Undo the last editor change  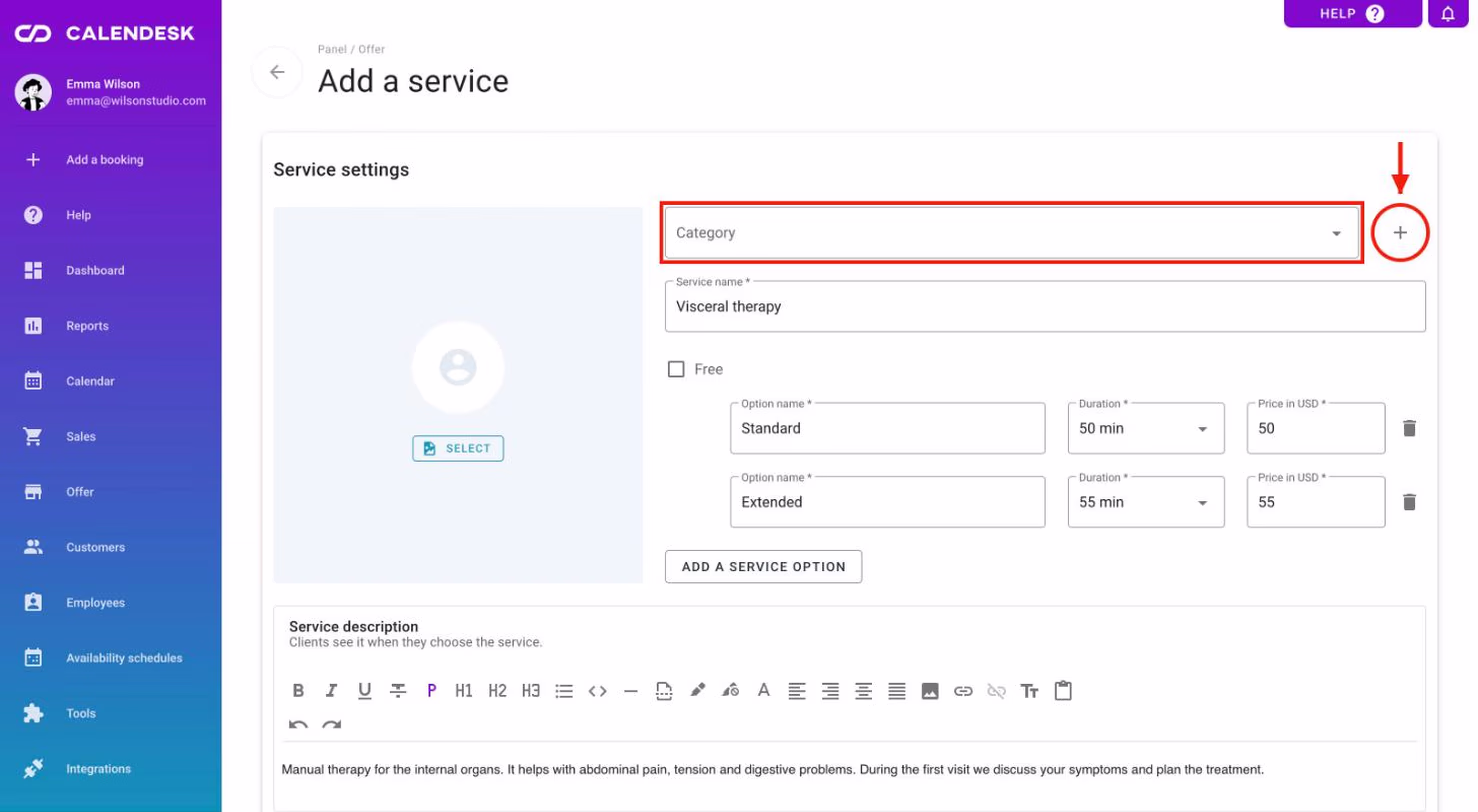(x=298, y=724)
